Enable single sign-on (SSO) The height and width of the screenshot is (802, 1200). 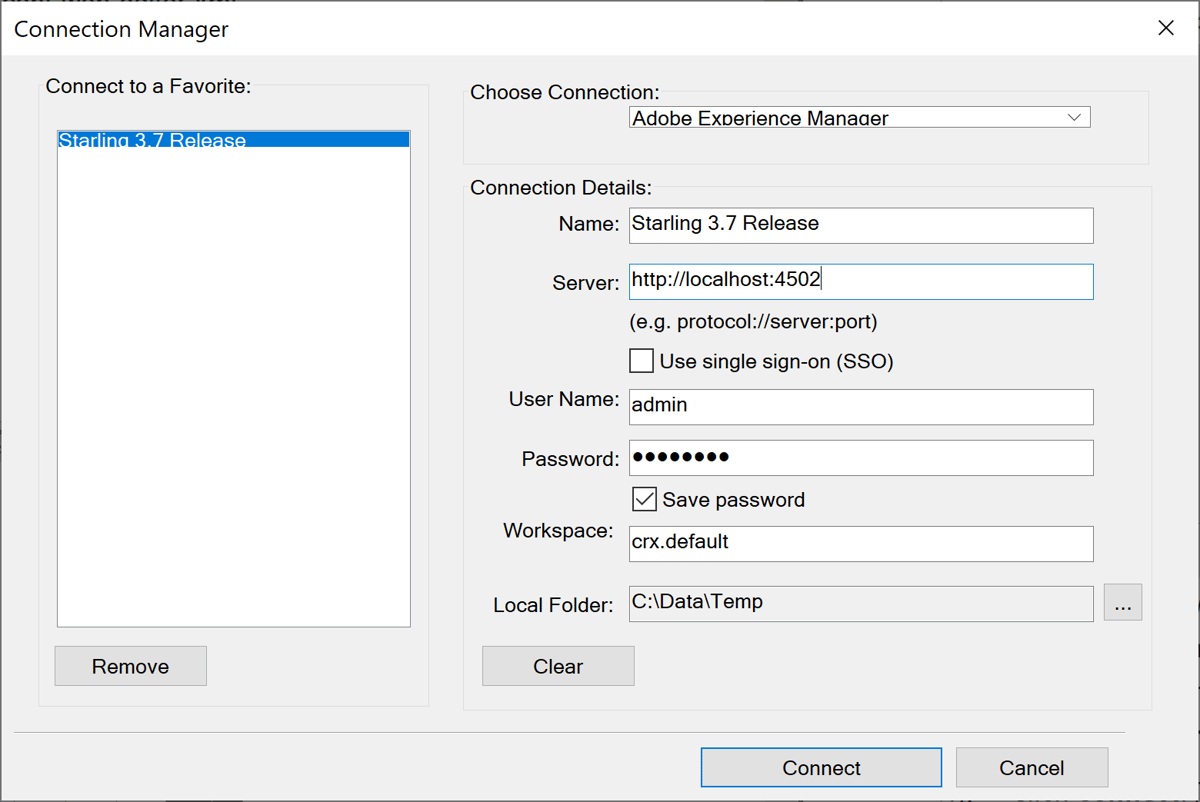[x=641, y=360]
